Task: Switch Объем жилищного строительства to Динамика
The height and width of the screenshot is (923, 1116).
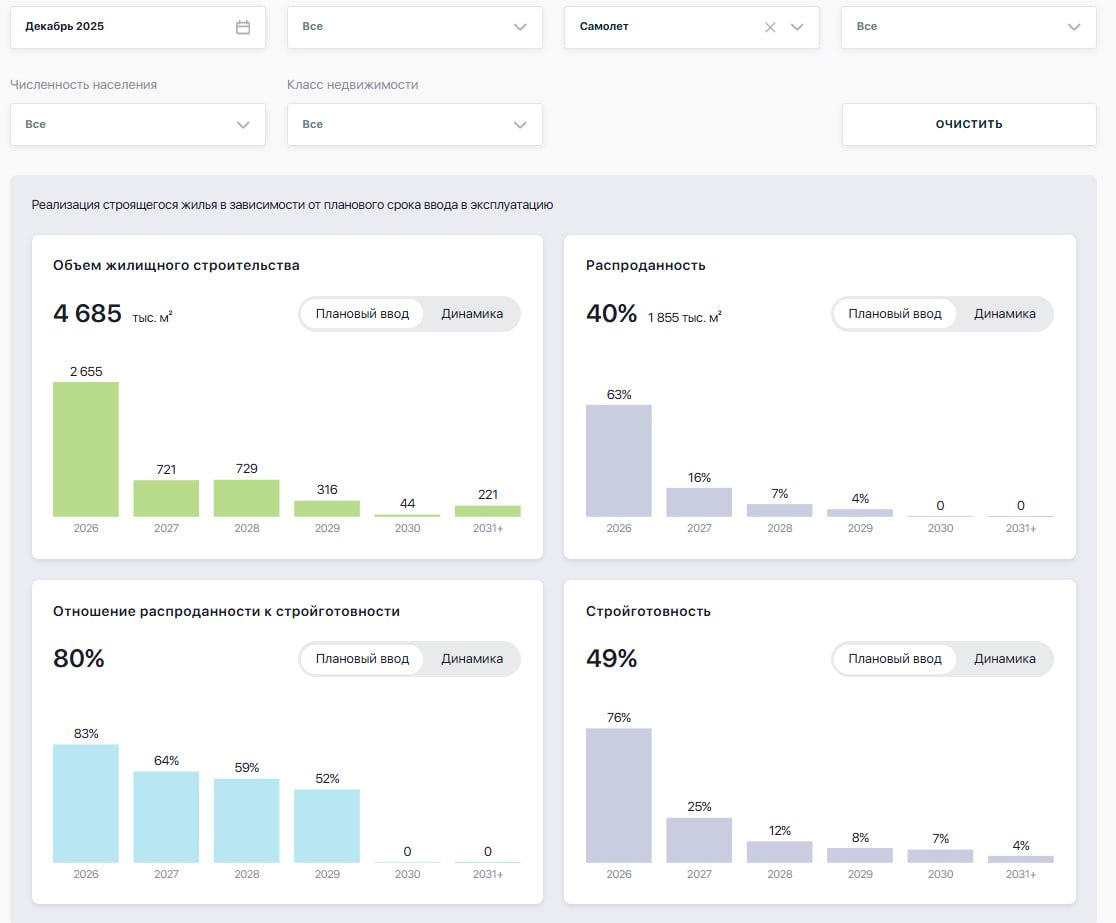Action: click(472, 314)
